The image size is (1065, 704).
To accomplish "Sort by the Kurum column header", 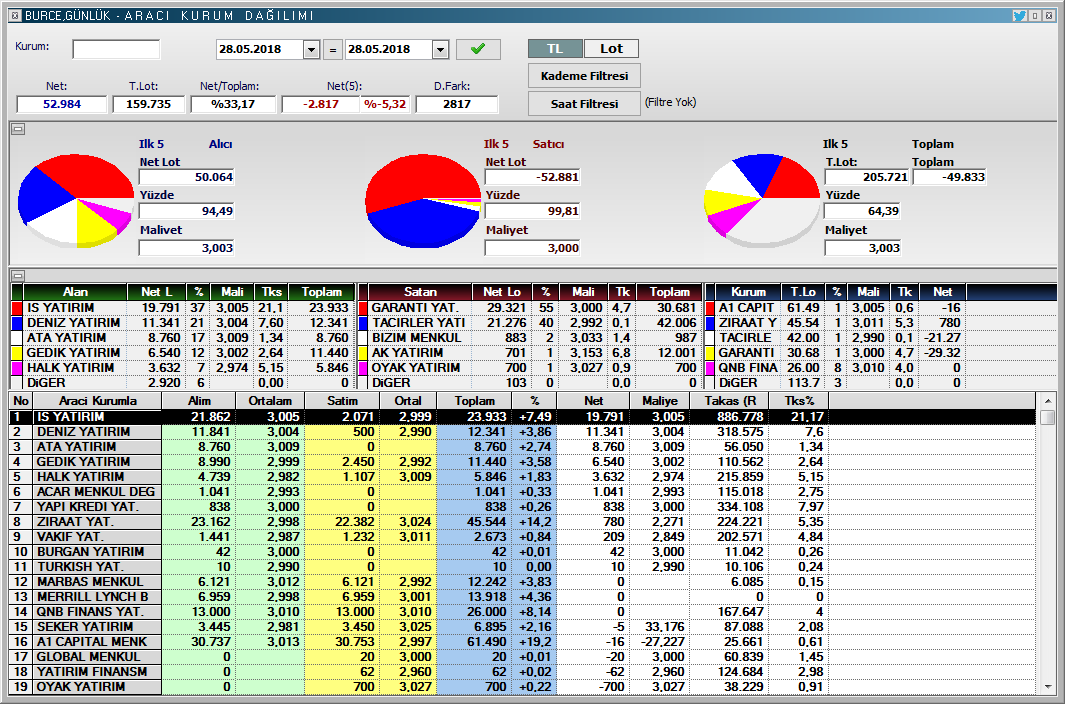I will pyautogui.click(x=748, y=292).
